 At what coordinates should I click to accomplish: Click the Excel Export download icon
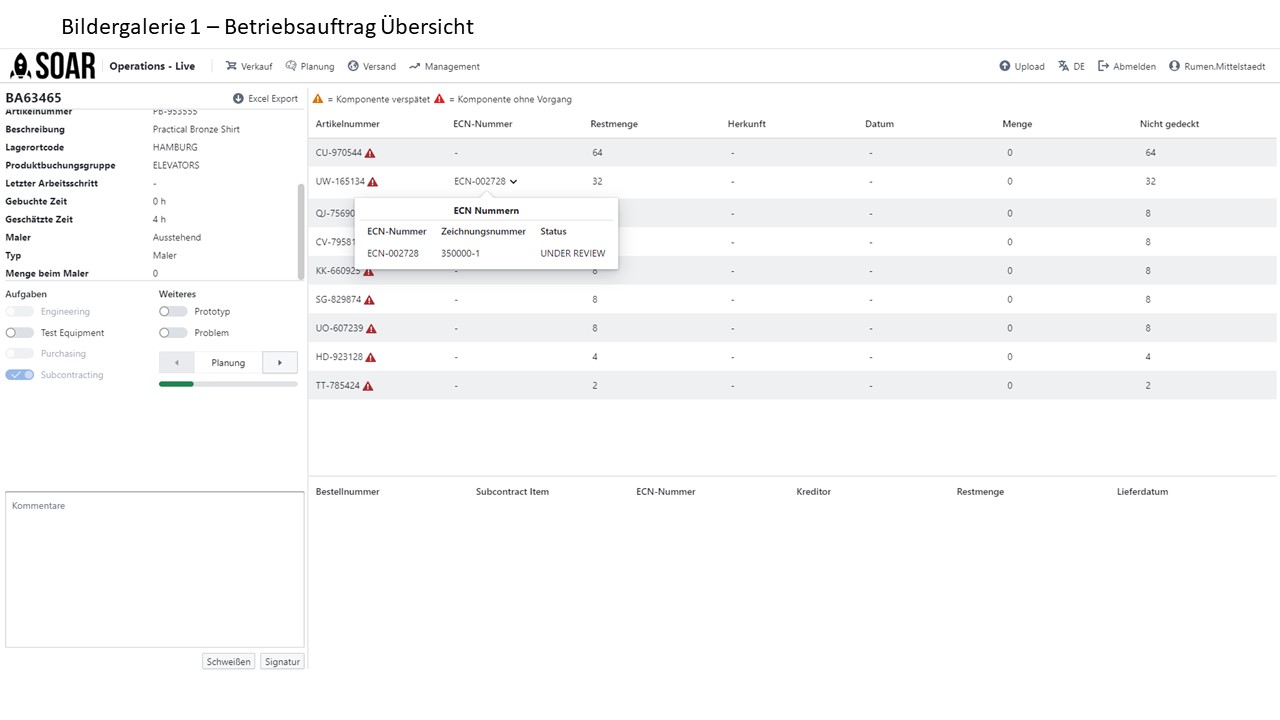click(x=238, y=99)
